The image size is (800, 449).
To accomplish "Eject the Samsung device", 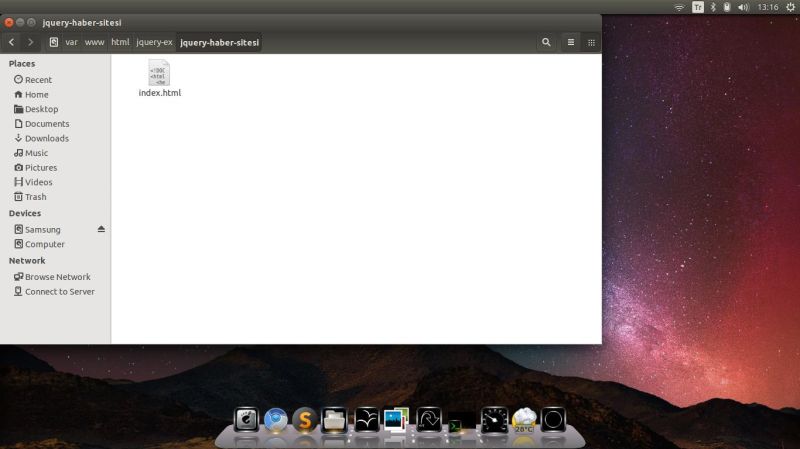I will (x=101, y=229).
